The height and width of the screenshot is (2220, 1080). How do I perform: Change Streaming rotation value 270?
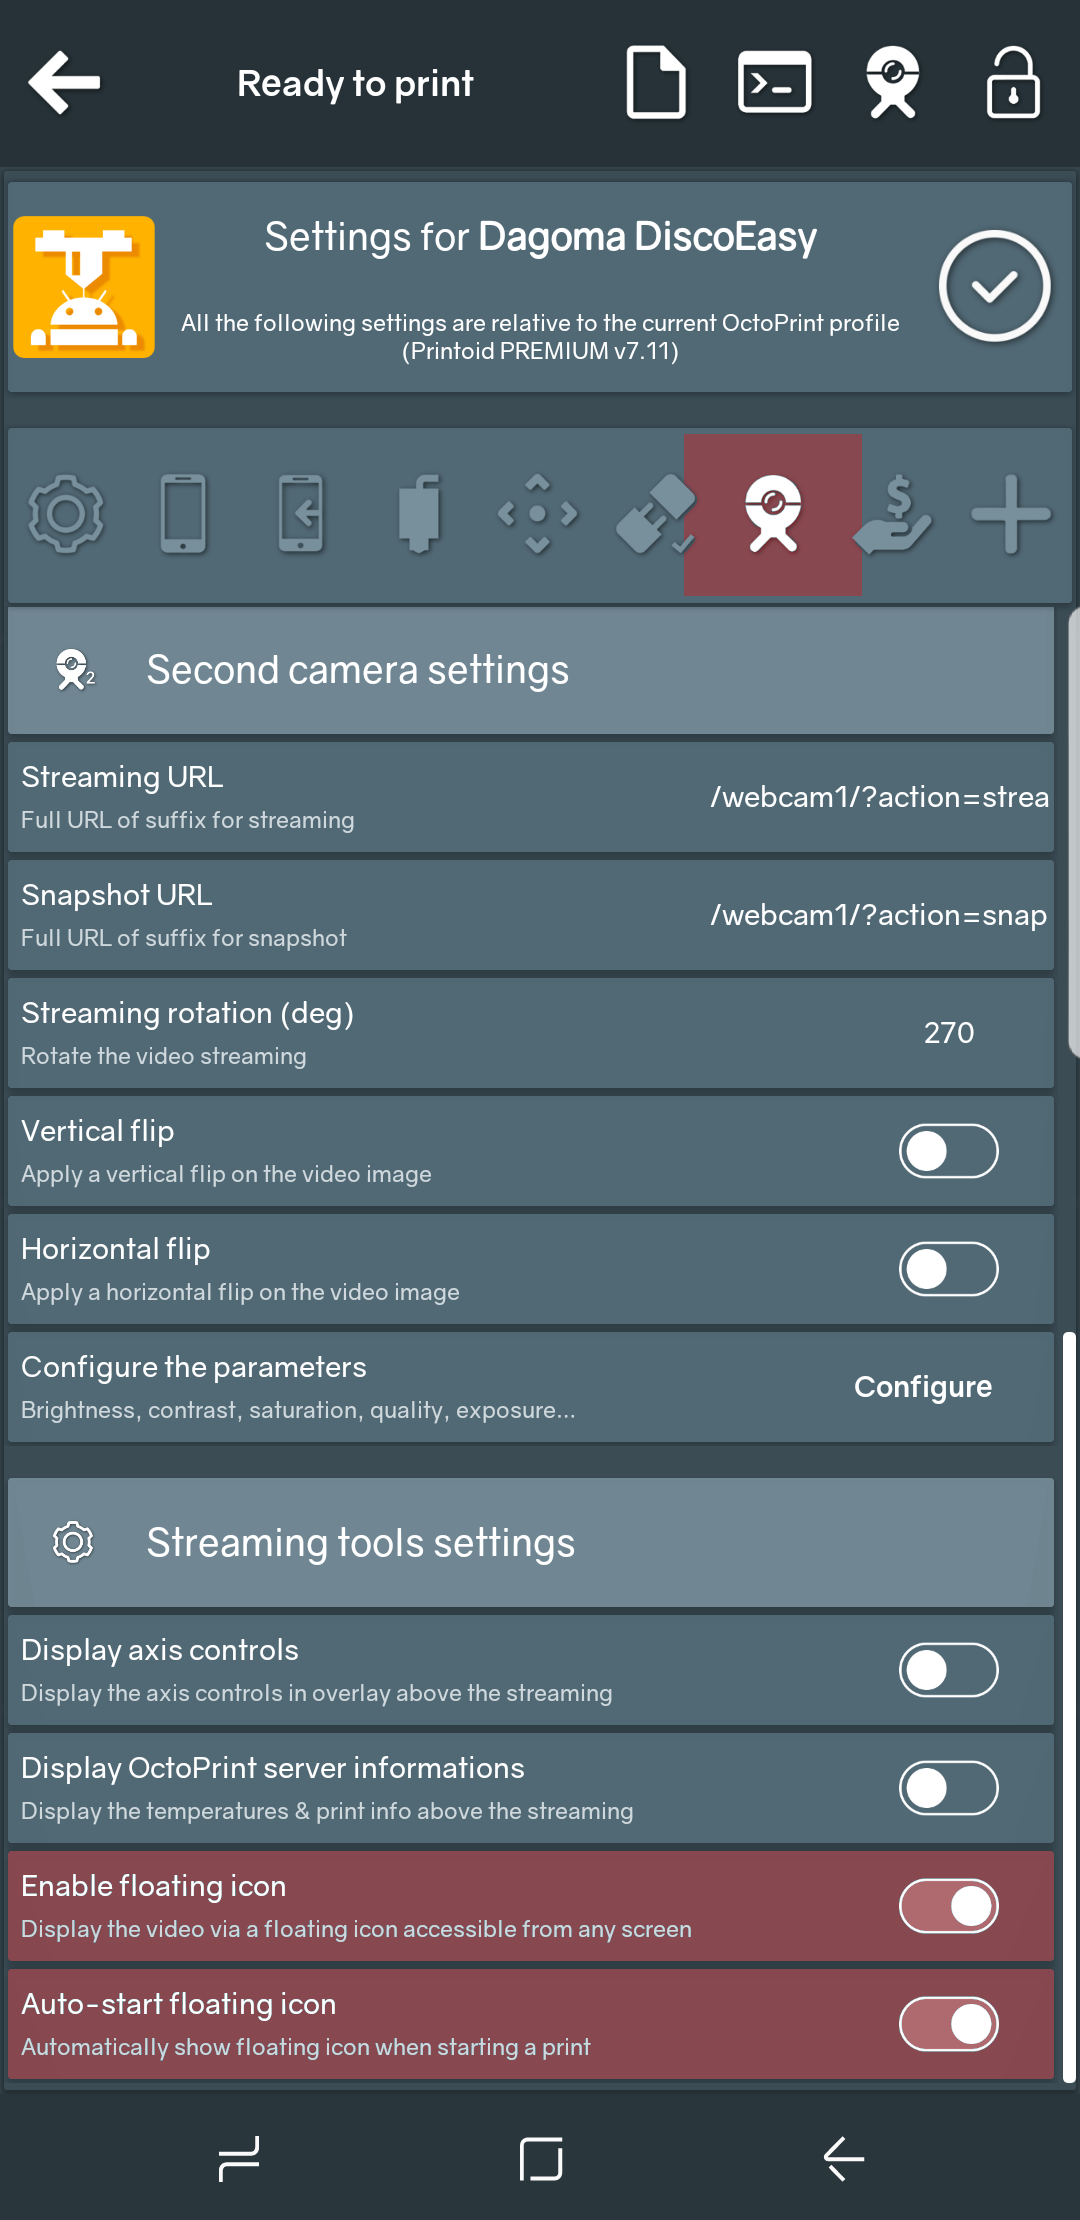click(x=949, y=1033)
